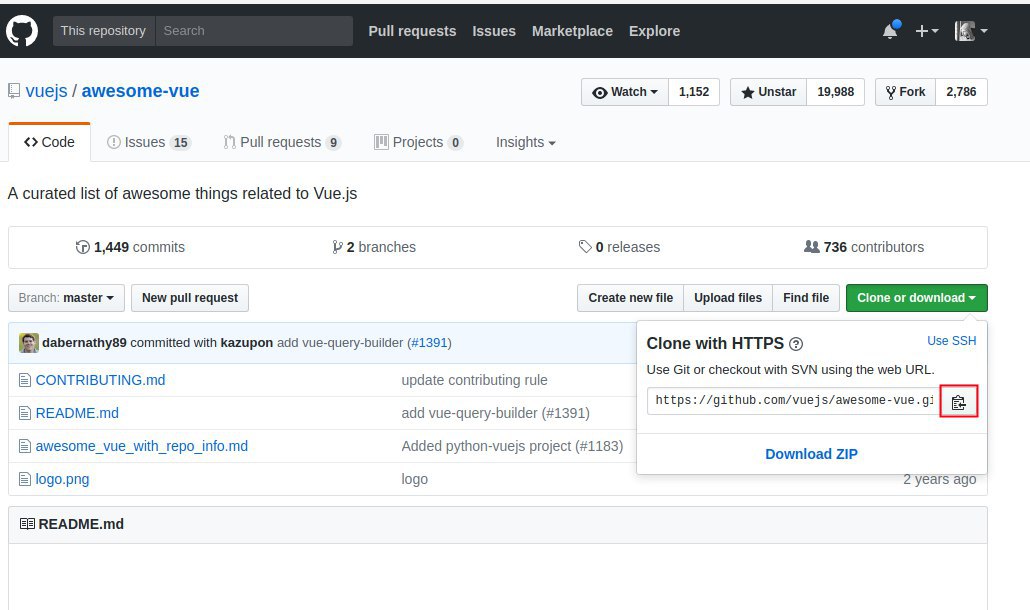The image size is (1030, 610).
Task: Expand the Clone or download dropdown
Action: point(916,298)
